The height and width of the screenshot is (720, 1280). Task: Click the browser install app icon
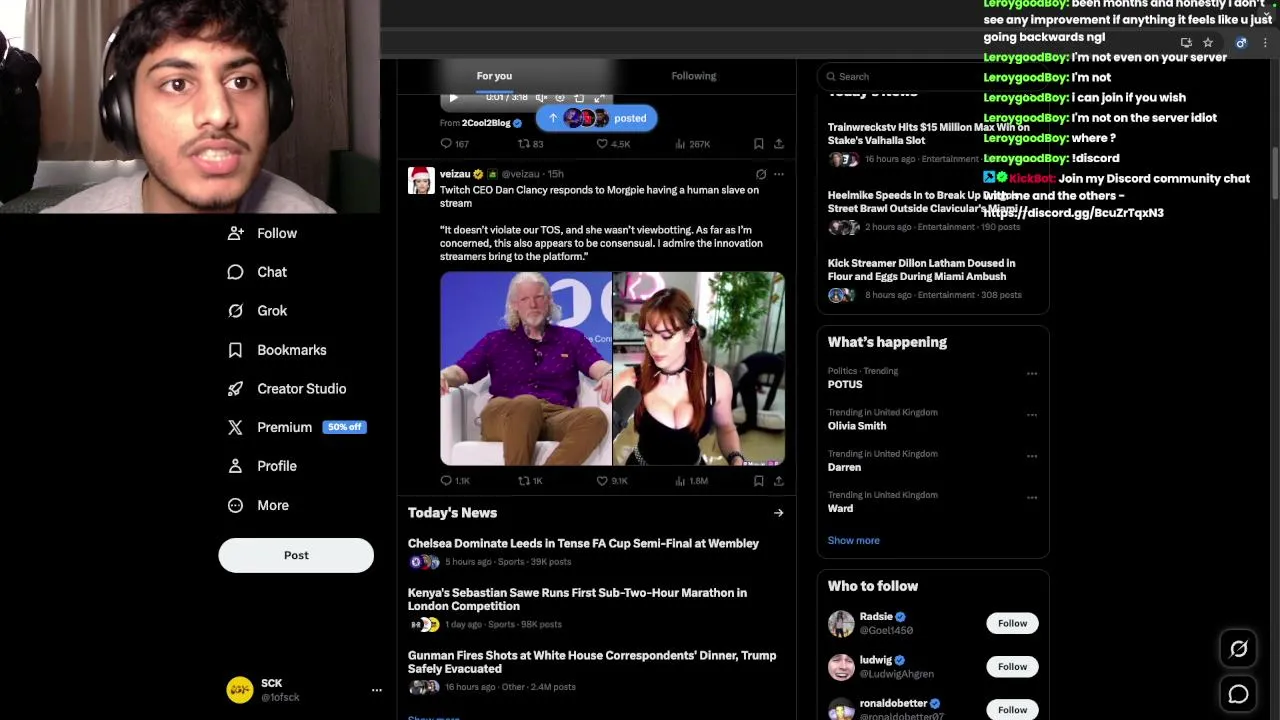point(1186,43)
